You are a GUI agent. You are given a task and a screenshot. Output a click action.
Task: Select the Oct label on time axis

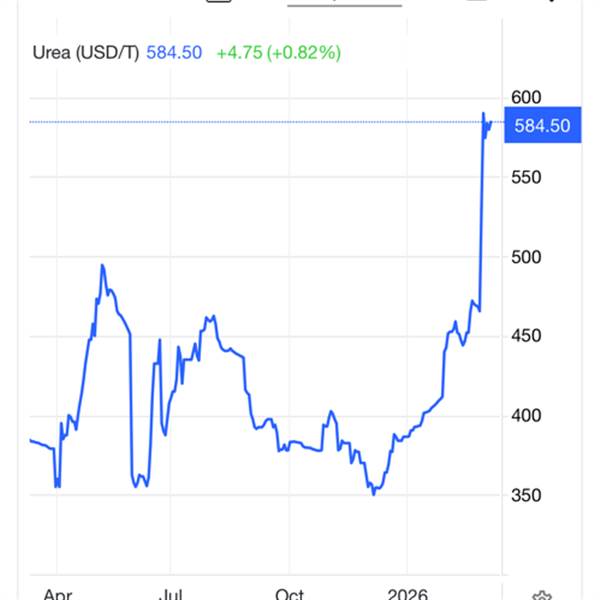click(x=290, y=594)
